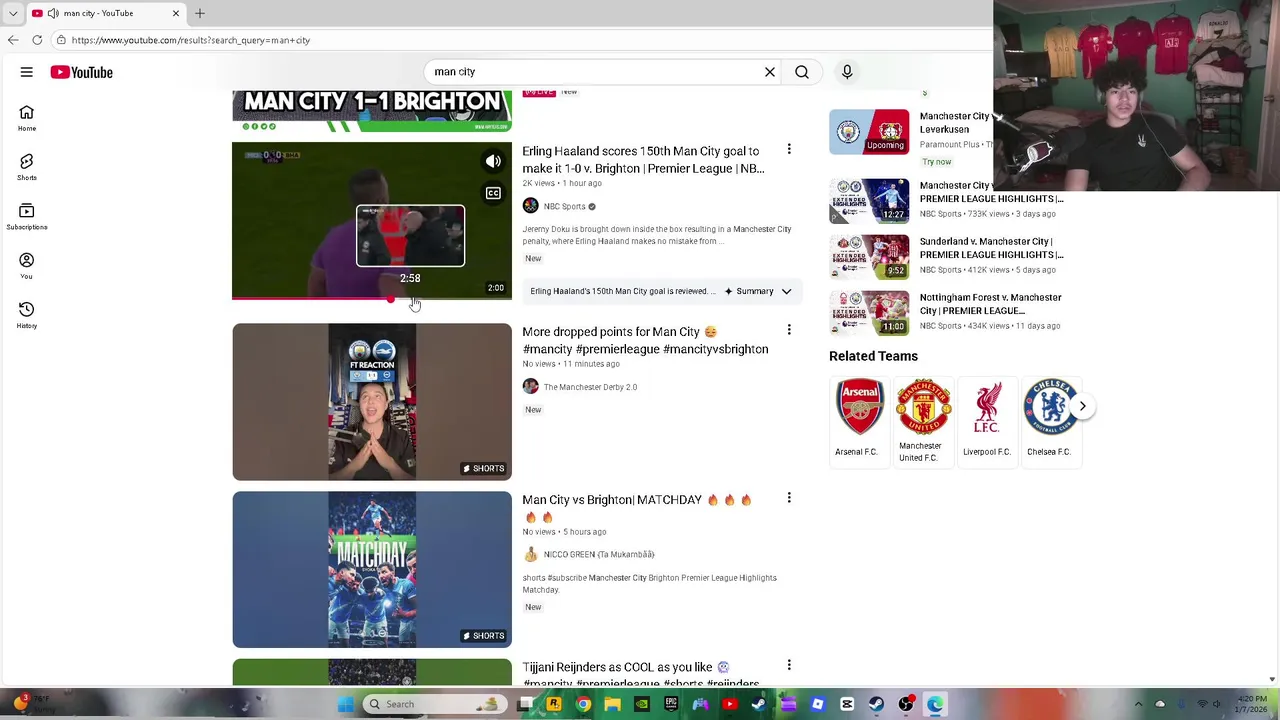This screenshot has width=1280, height=720.
Task: Open the NICCO GREEN channel
Action: [x=599, y=554]
